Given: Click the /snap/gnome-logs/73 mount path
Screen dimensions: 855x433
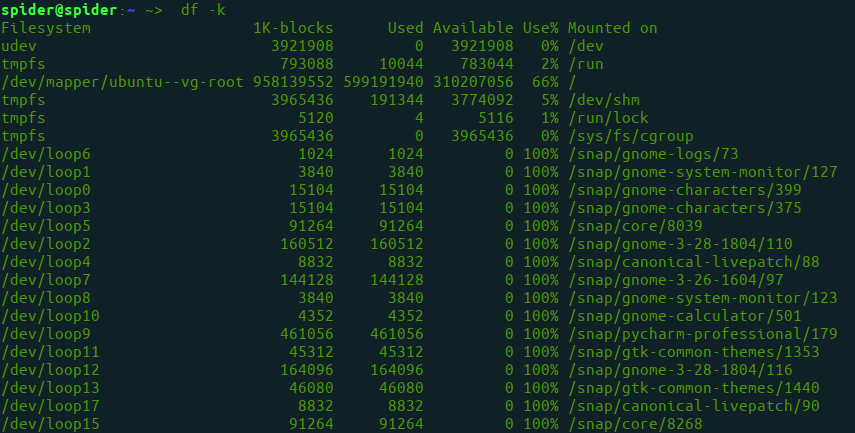Looking at the screenshot, I should click(x=653, y=154).
